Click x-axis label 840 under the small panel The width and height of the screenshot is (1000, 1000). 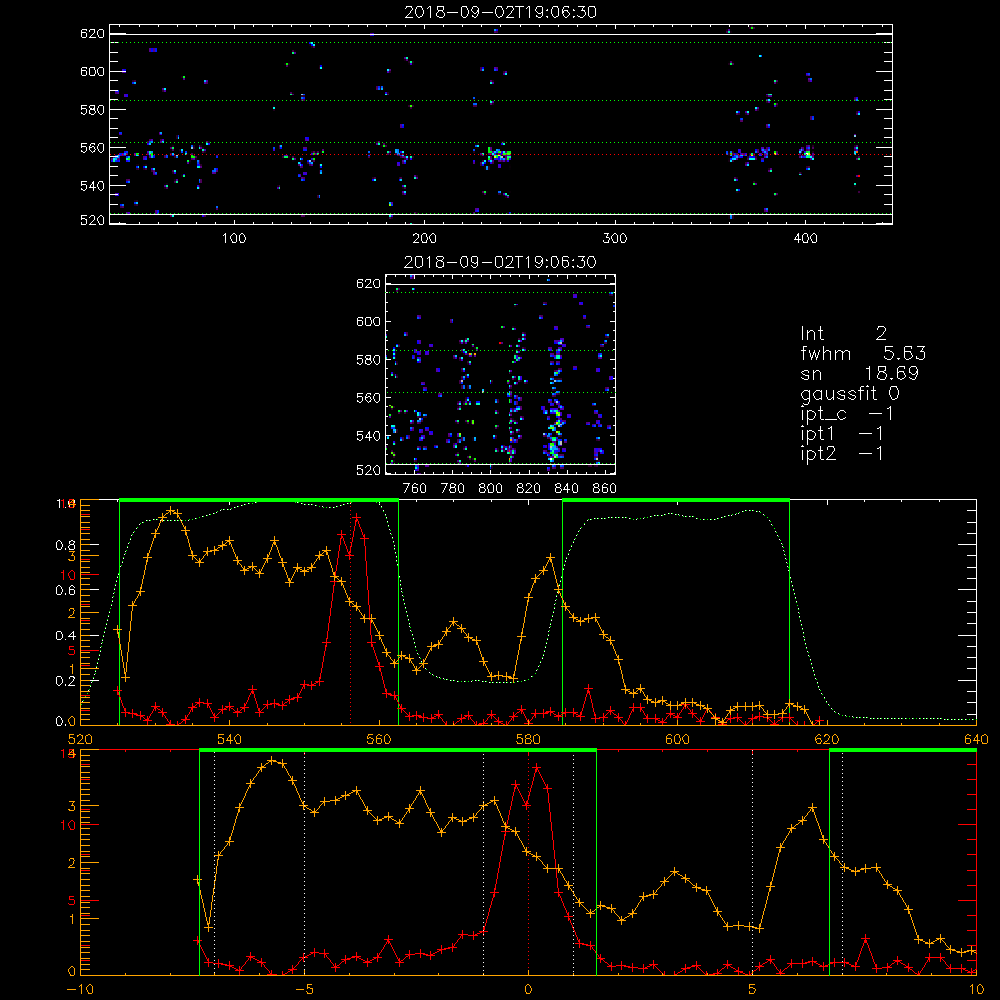(566, 489)
